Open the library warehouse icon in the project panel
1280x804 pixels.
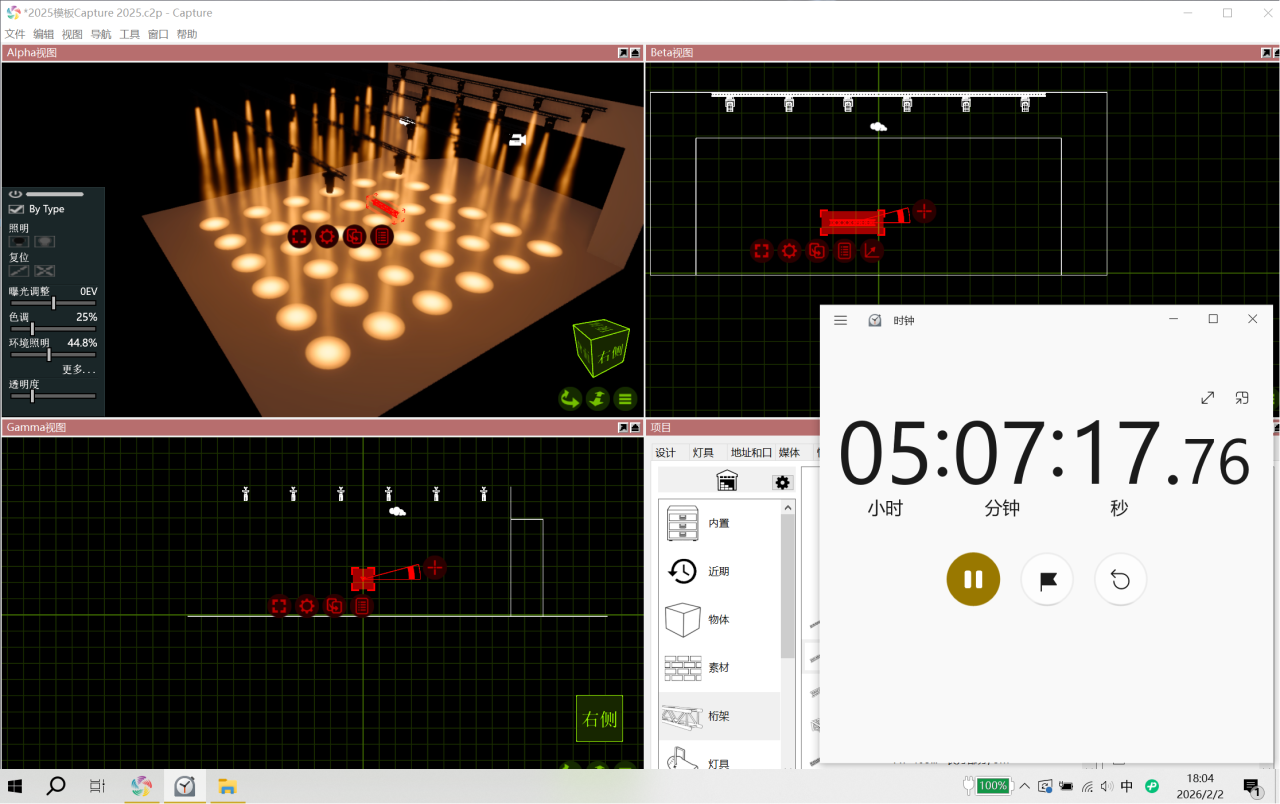726,481
